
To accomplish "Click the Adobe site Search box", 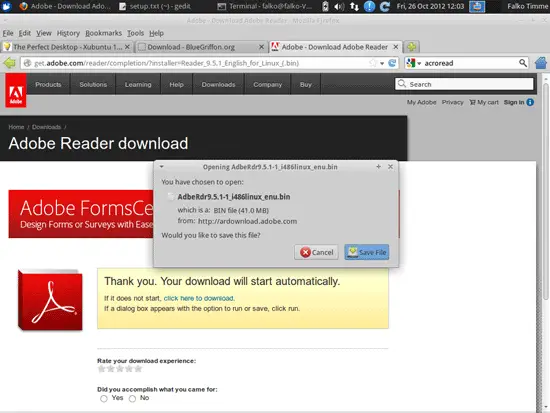I will [464, 84].
